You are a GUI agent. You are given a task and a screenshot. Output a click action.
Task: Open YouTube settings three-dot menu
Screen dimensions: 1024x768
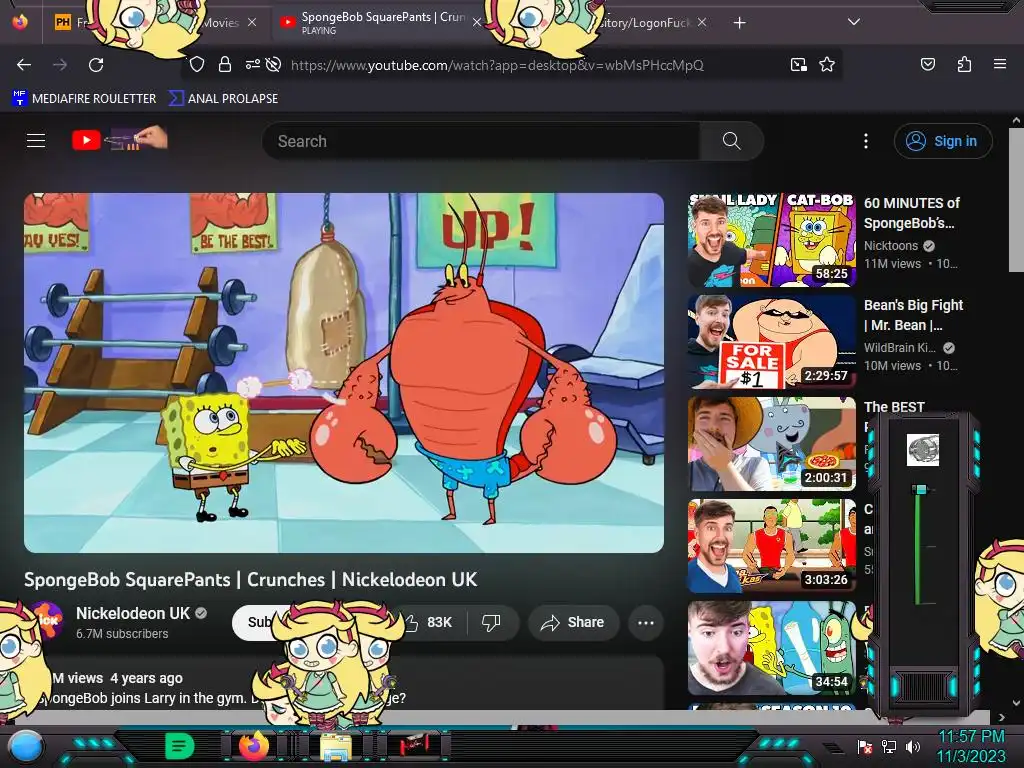pyautogui.click(x=866, y=141)
